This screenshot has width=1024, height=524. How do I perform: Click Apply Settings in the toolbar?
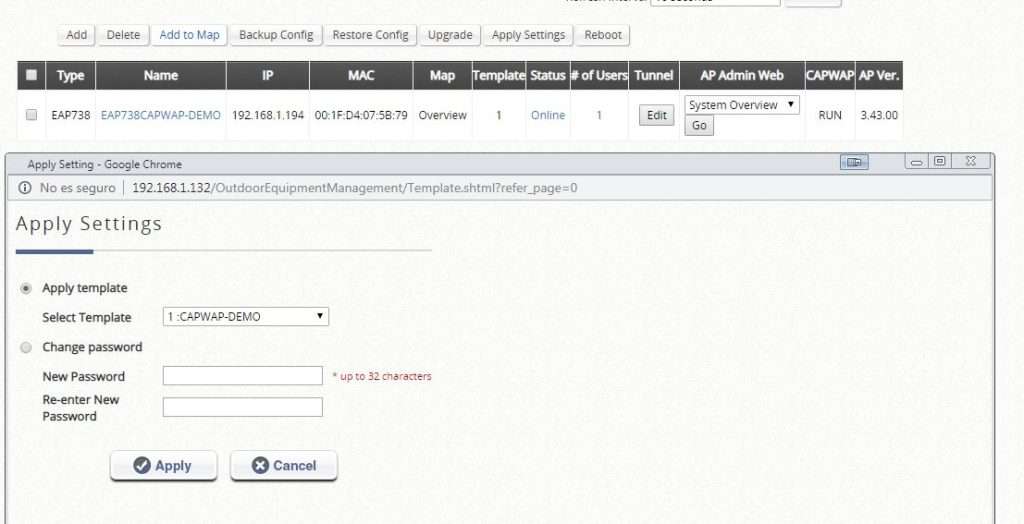pos(528,35)
